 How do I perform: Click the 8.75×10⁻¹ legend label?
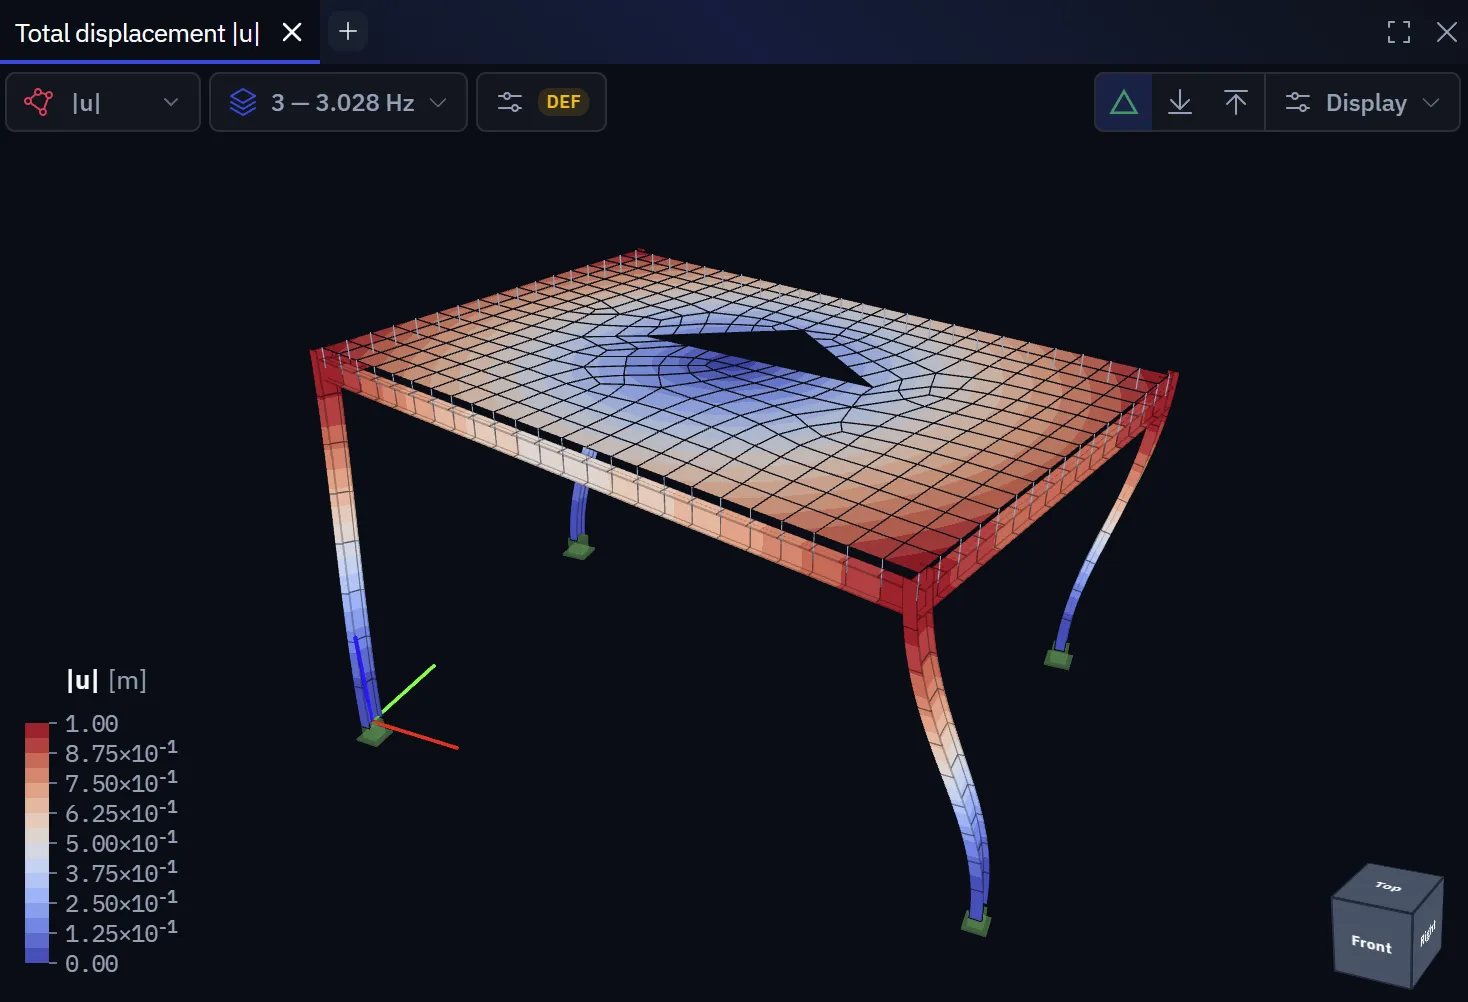(x=121, y=751)
